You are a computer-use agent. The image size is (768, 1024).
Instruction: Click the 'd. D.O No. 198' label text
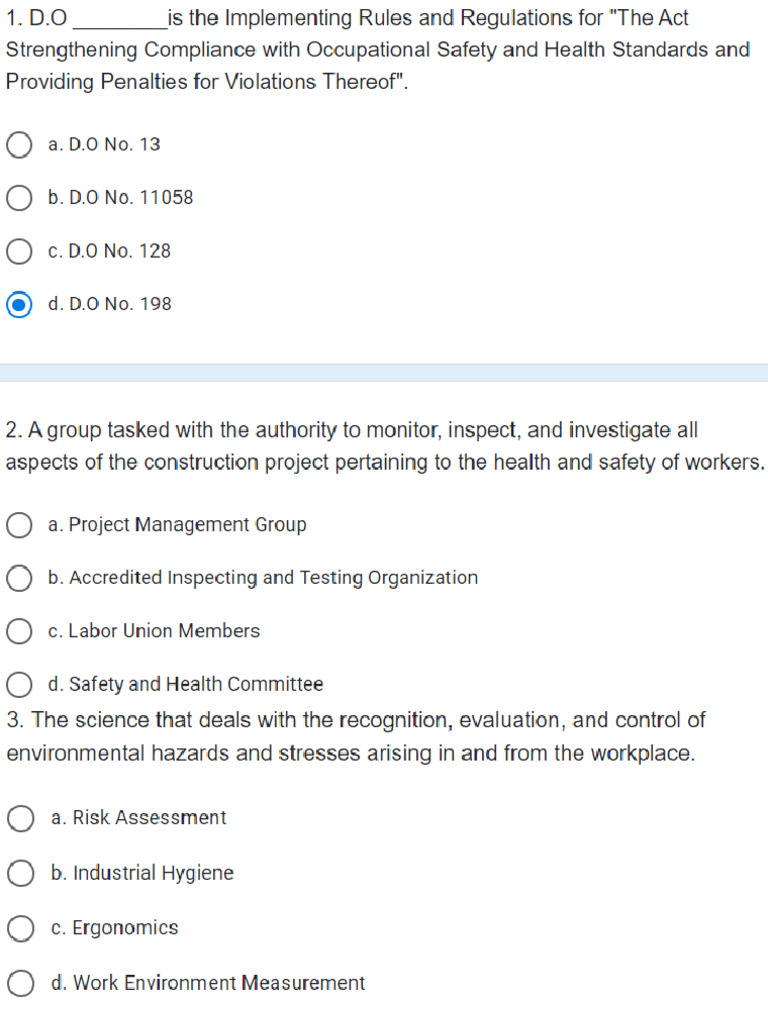coord(110,304)
